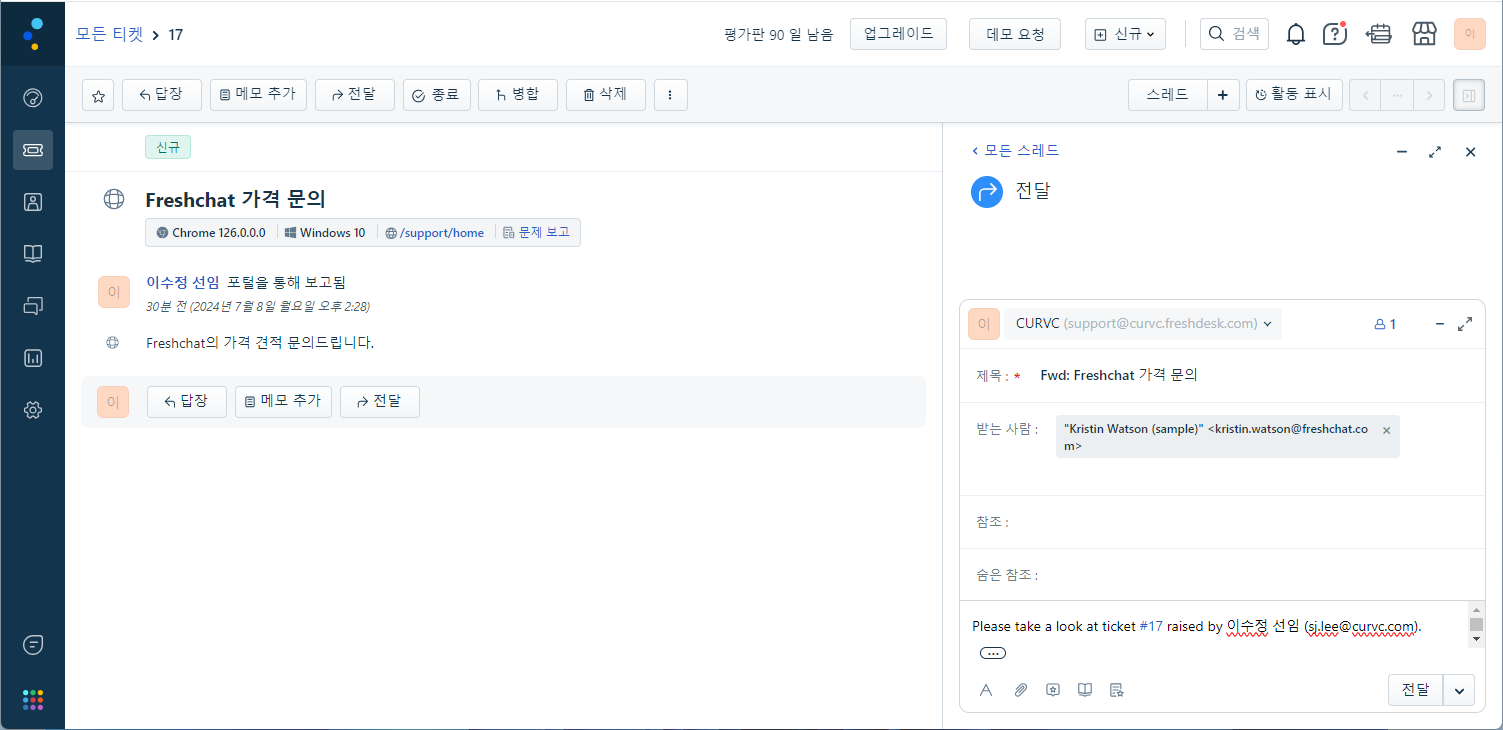Delete the ticket with 삭제
The image size is (1503, 730).
605,95
